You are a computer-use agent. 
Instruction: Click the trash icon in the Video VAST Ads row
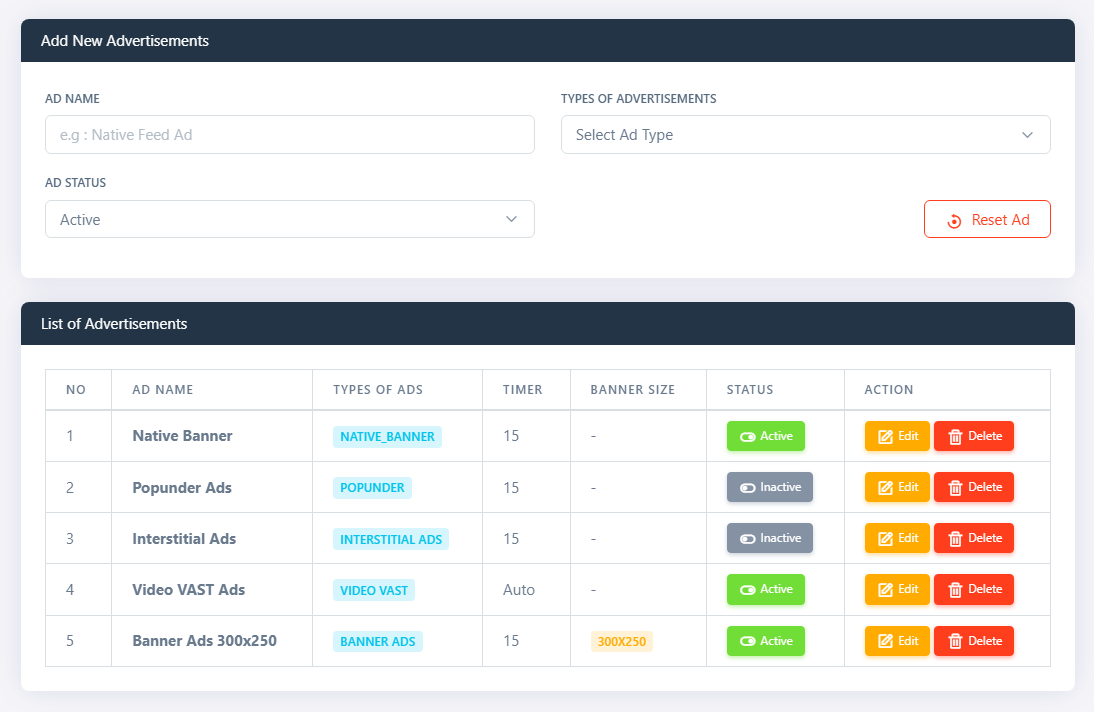955,590
